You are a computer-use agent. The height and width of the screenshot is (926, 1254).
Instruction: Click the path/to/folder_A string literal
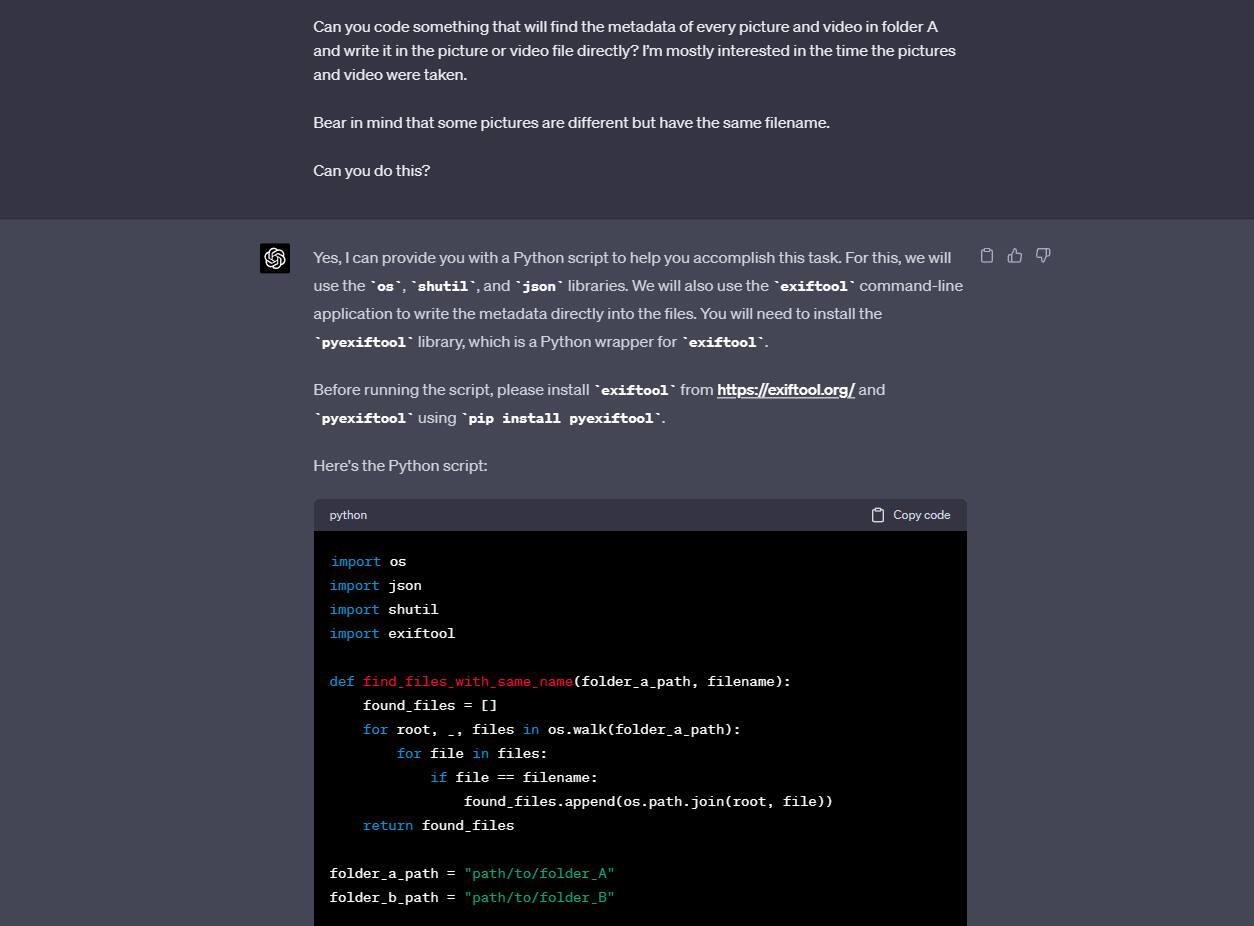pos(539,873)
